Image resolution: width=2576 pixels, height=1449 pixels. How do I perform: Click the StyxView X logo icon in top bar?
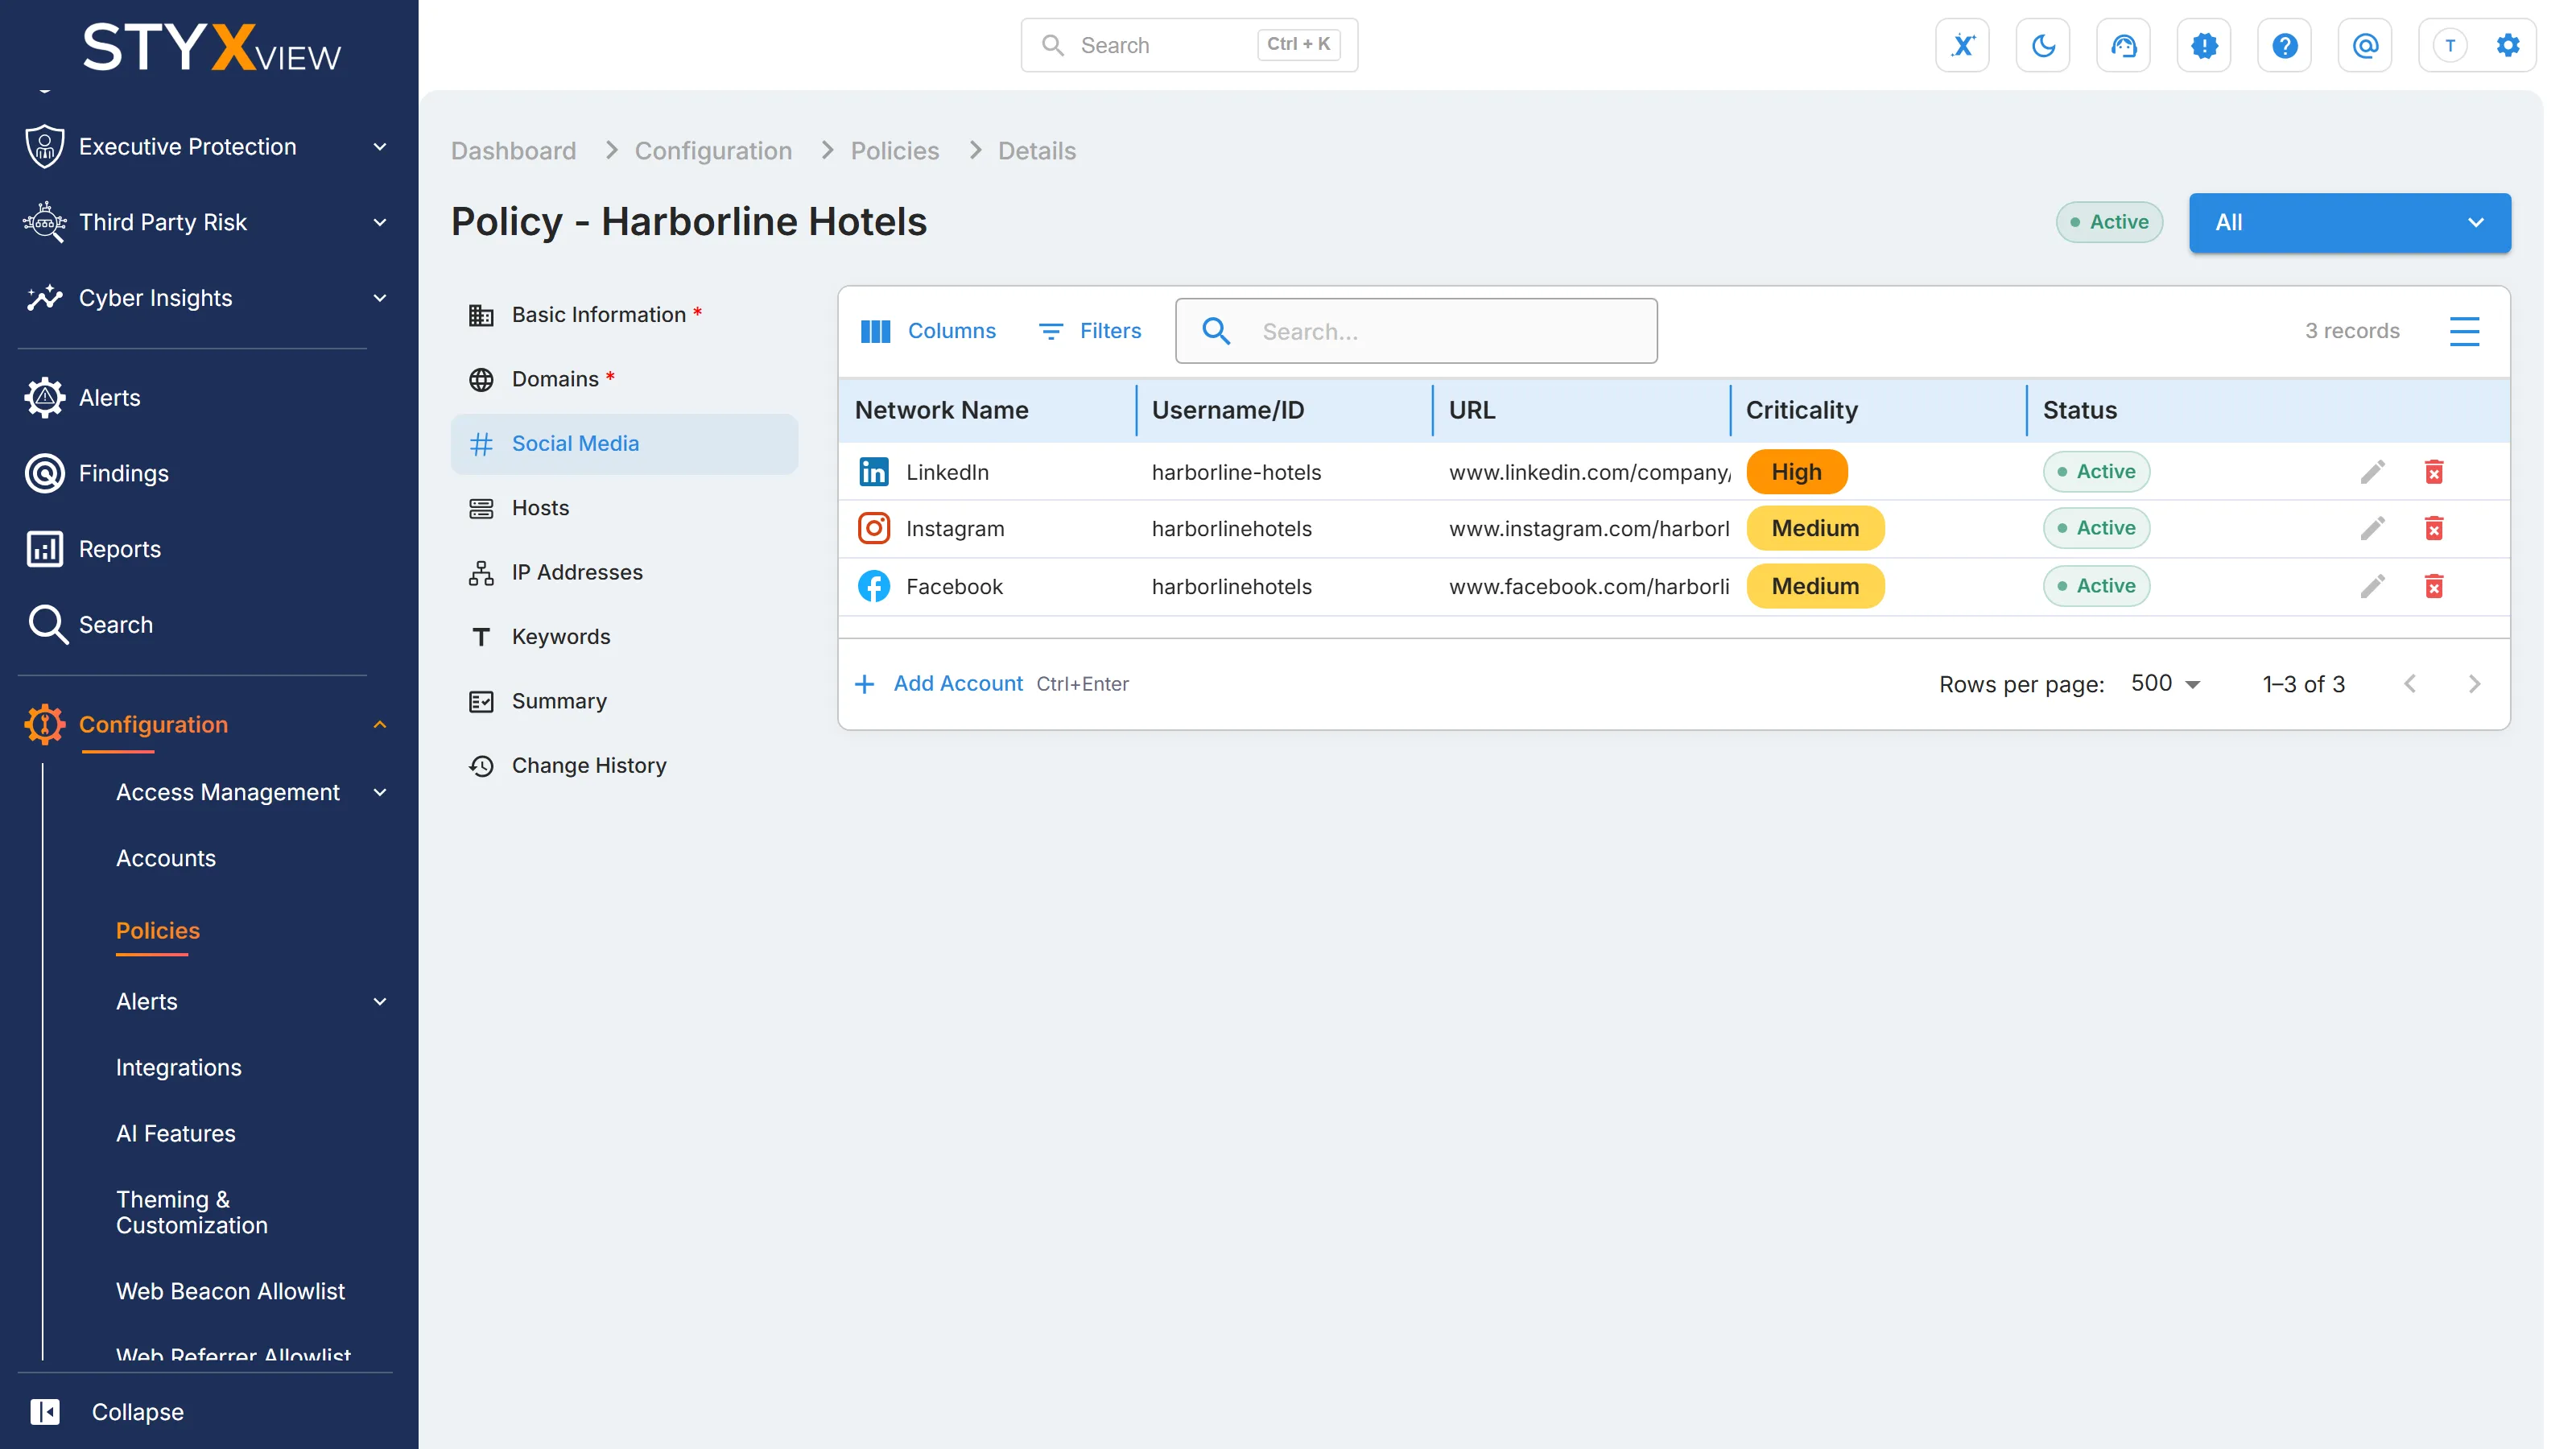(x=1962, y=45)
